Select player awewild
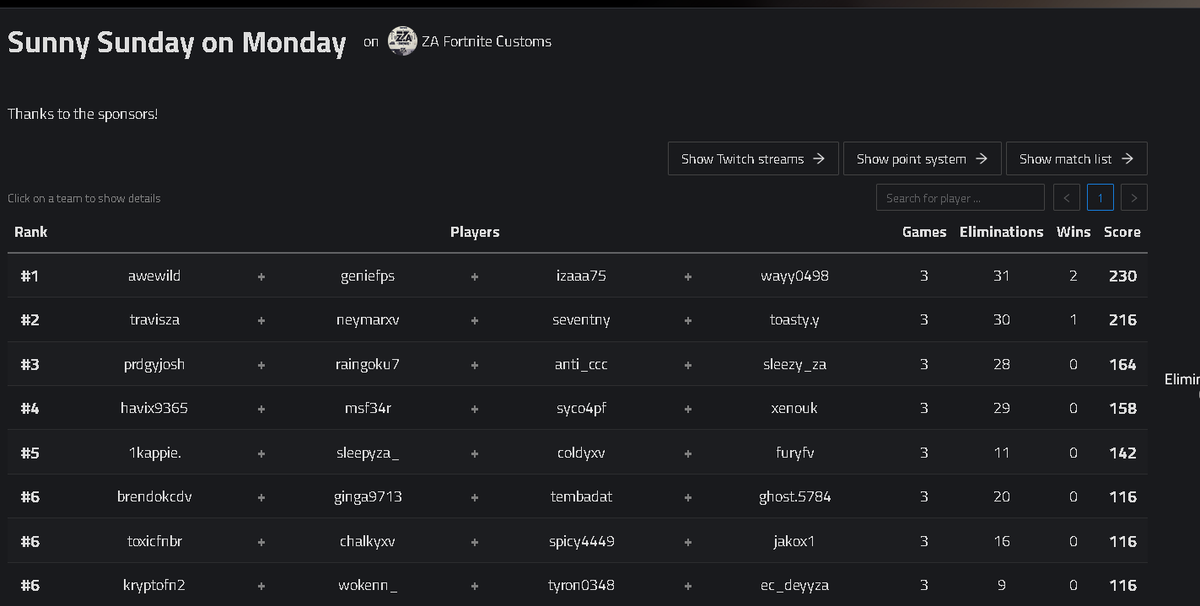This screenshot has width=1200, height=606. click(155, 276)
